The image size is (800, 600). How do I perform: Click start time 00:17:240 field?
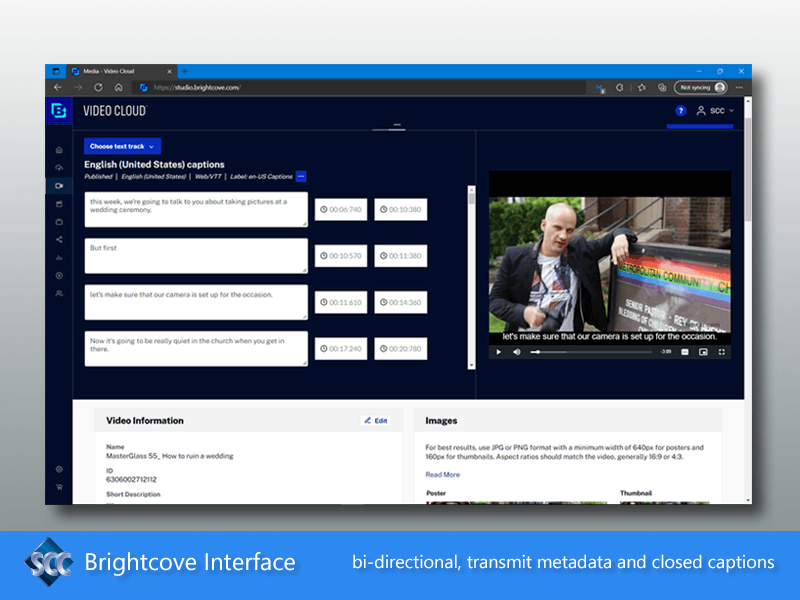click(341, 349)
